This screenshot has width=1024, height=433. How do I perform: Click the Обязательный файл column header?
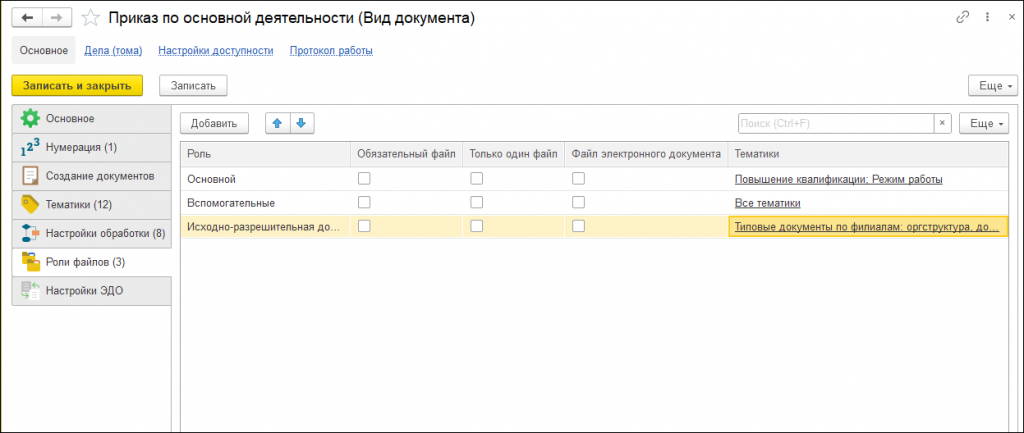coord(407,153)
